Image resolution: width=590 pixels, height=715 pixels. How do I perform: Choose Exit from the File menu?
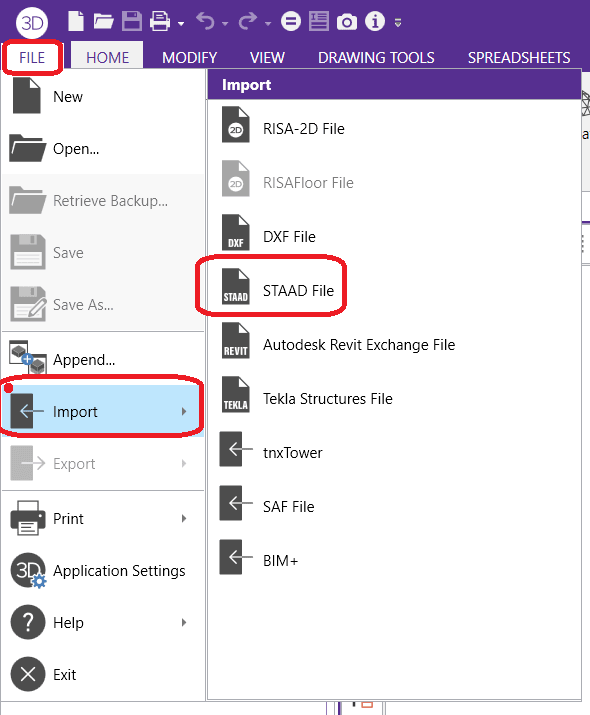pos(103,674)
